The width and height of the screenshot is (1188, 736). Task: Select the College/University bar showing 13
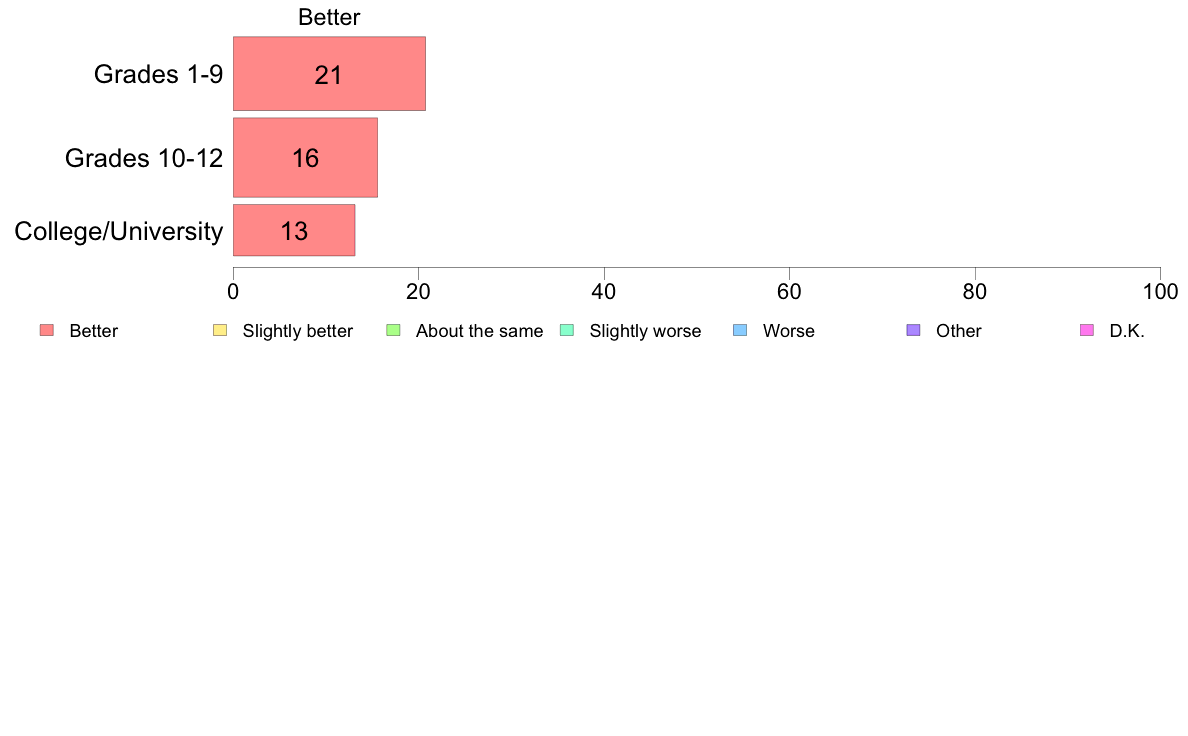294,230
